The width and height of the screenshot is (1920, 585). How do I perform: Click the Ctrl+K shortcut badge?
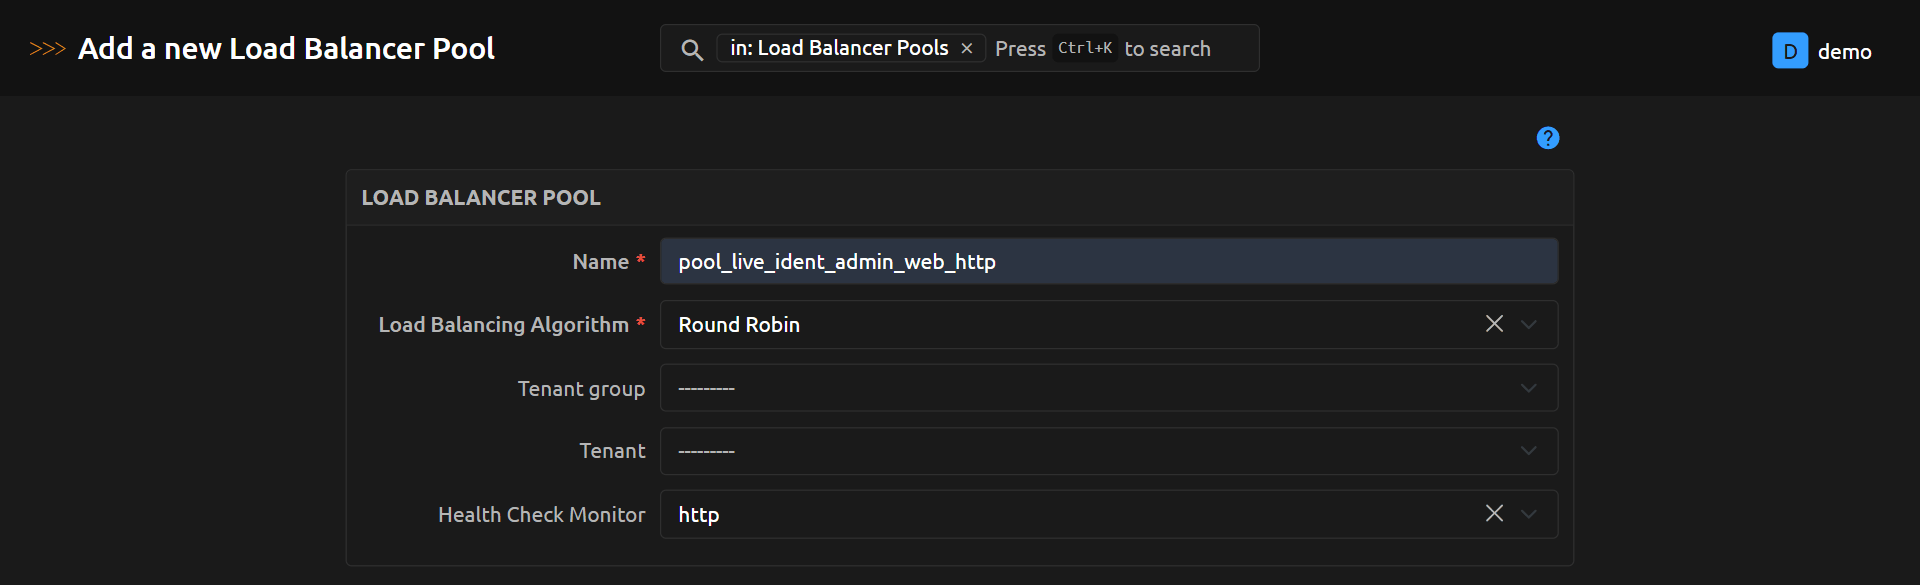coord(1084,48)
